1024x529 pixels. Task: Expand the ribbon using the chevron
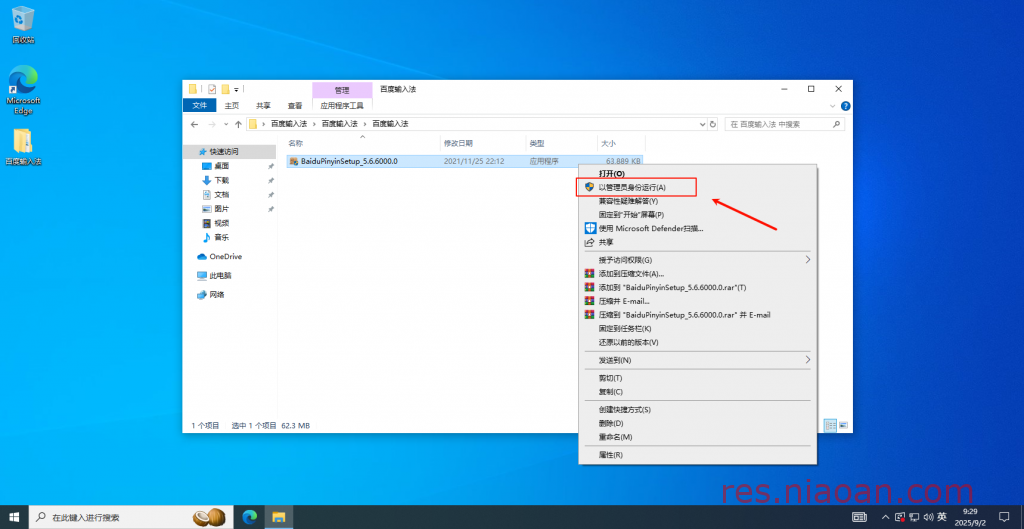[832, 106]
